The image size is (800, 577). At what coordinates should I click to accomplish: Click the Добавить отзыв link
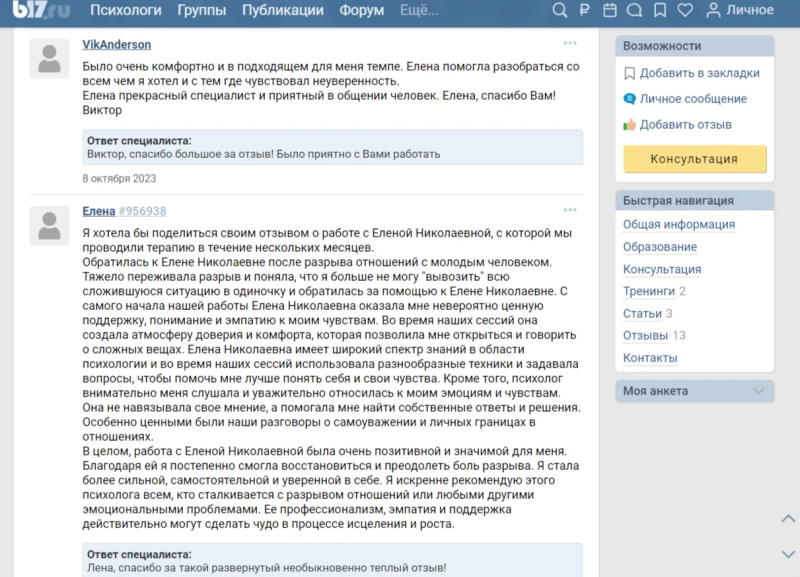tap(685, 124)
